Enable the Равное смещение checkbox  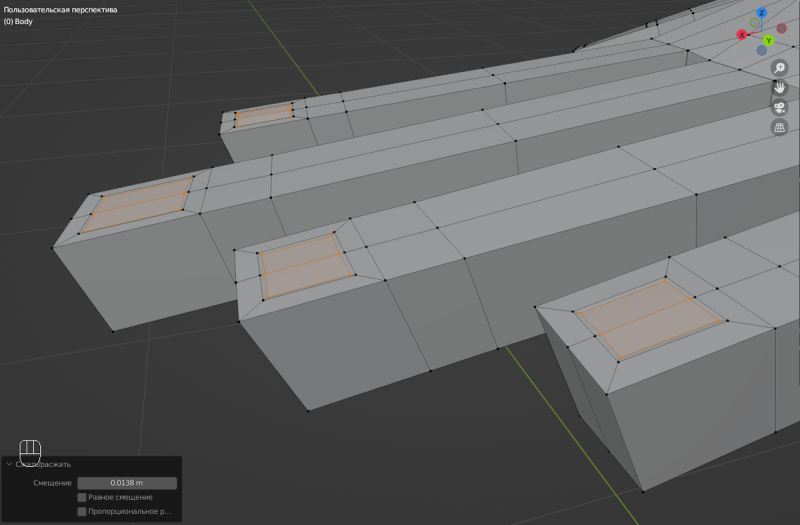point(82,497)
